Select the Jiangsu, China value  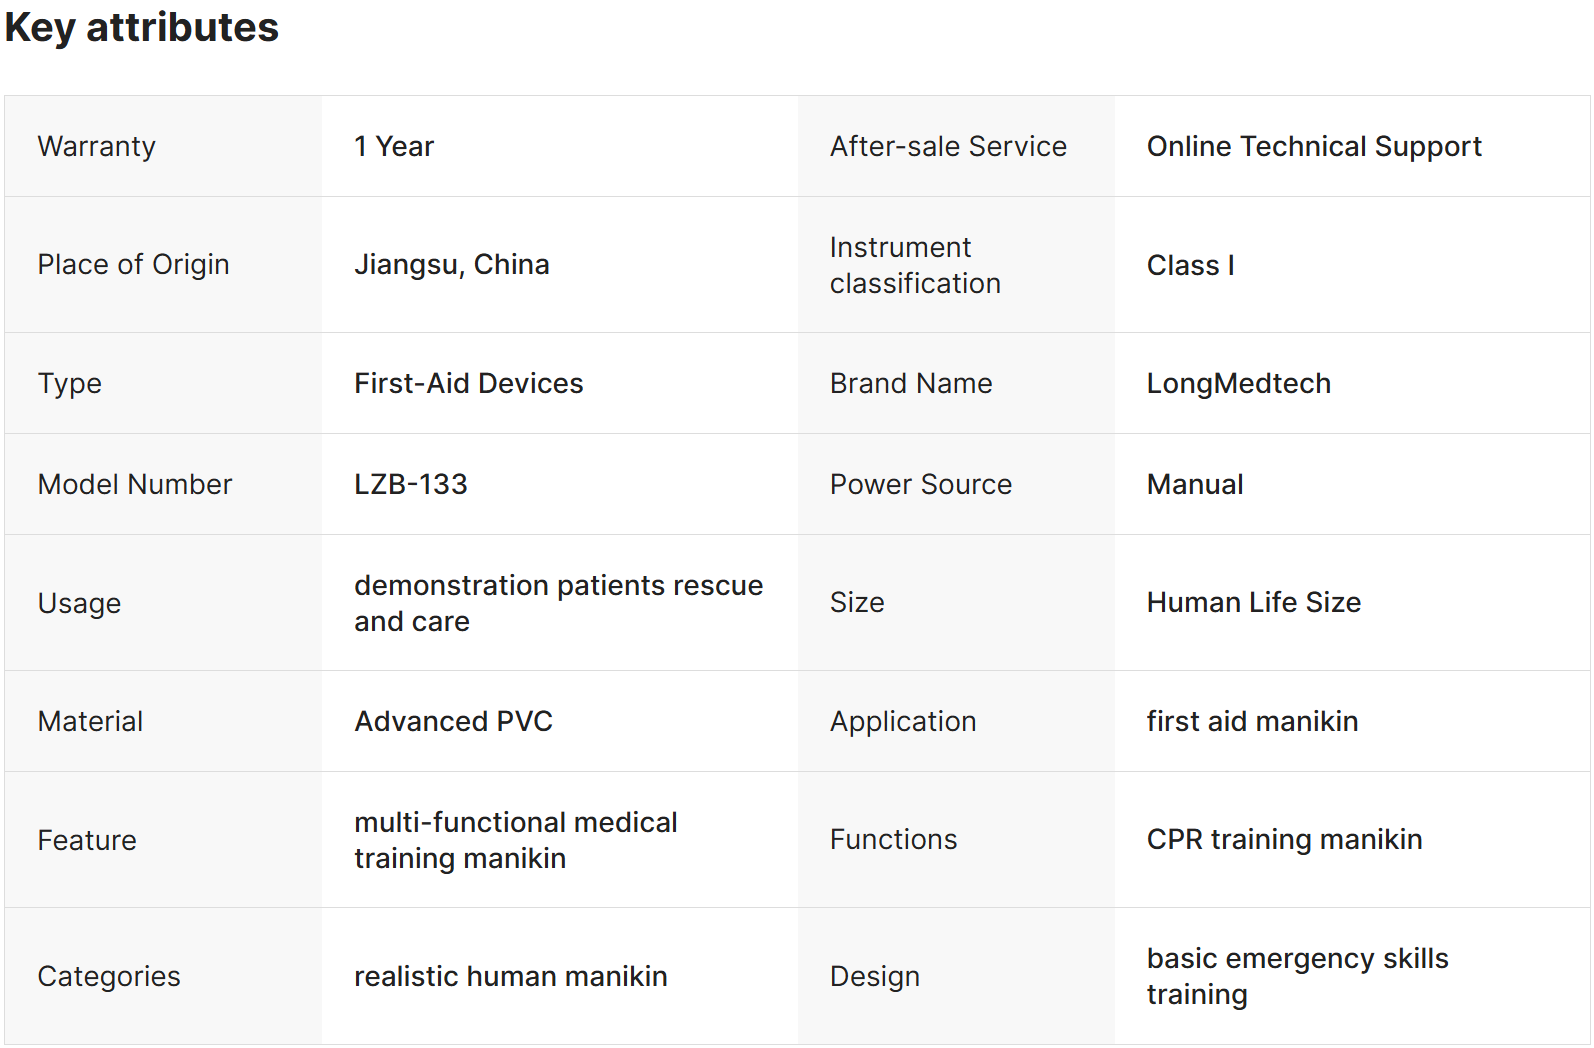(x=451, y=265)
